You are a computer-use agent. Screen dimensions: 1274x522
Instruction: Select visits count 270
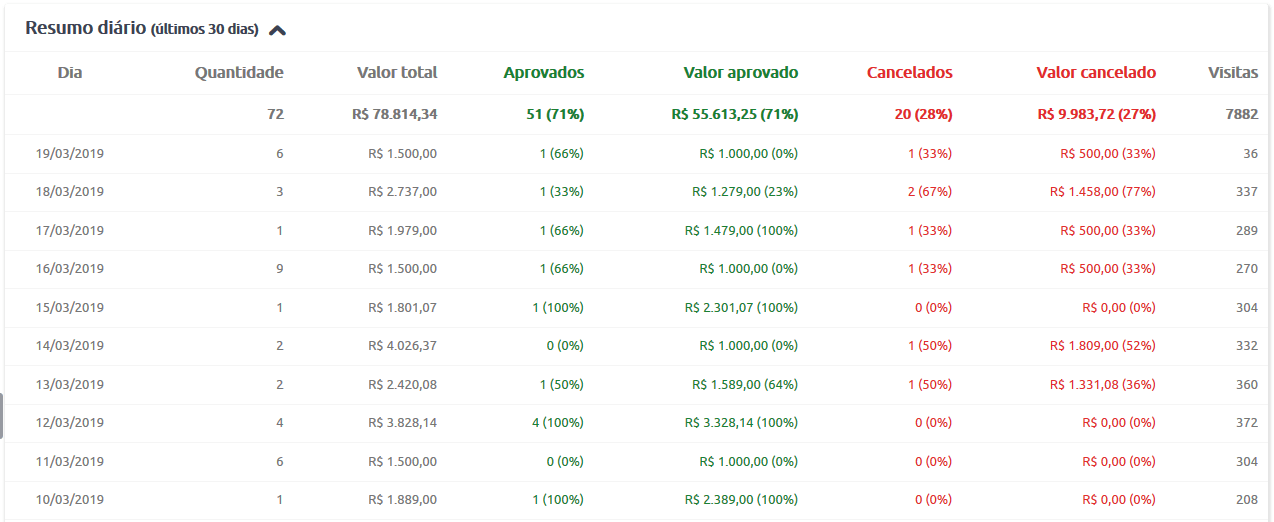tap(1247, 269)
